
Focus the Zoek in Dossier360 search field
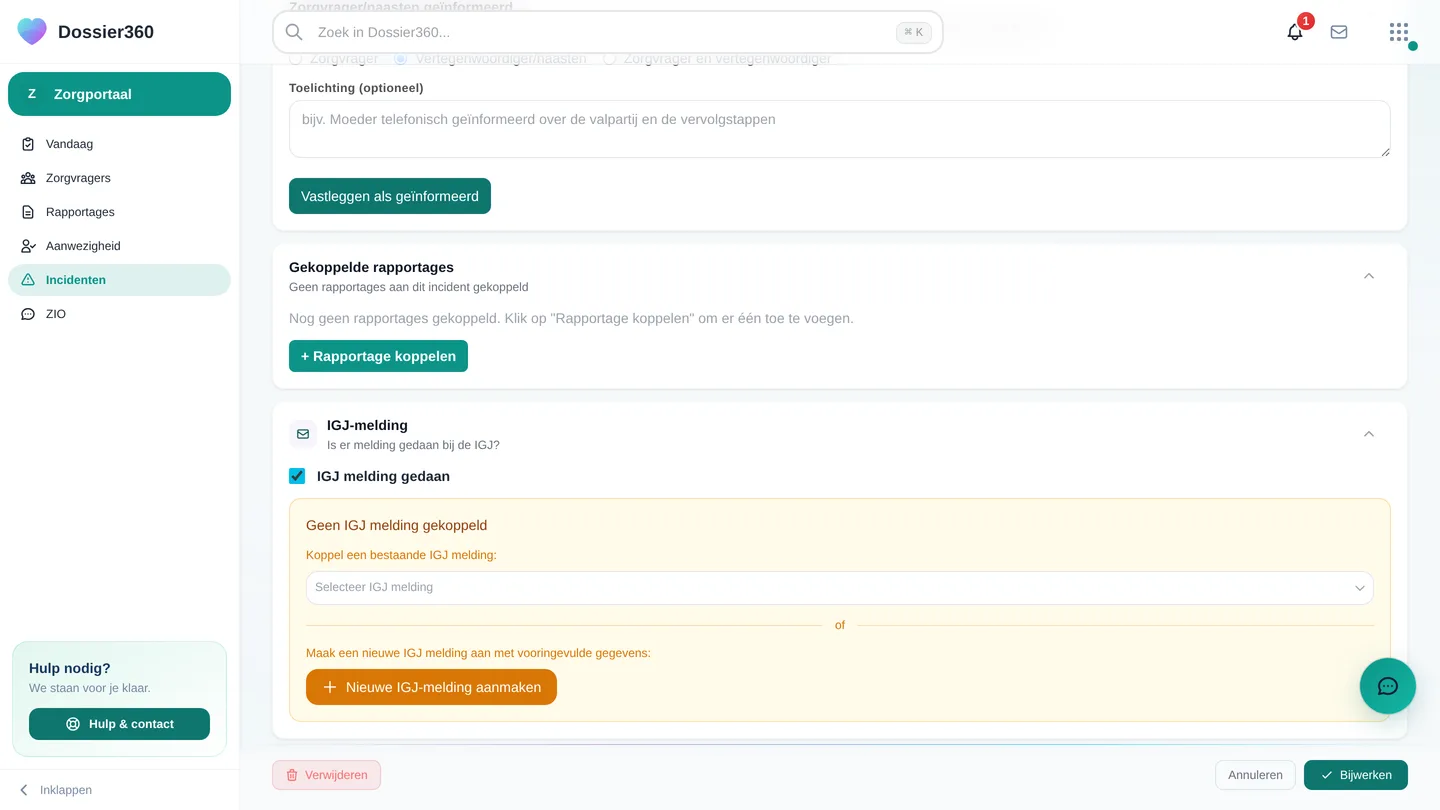coord(608,32)
